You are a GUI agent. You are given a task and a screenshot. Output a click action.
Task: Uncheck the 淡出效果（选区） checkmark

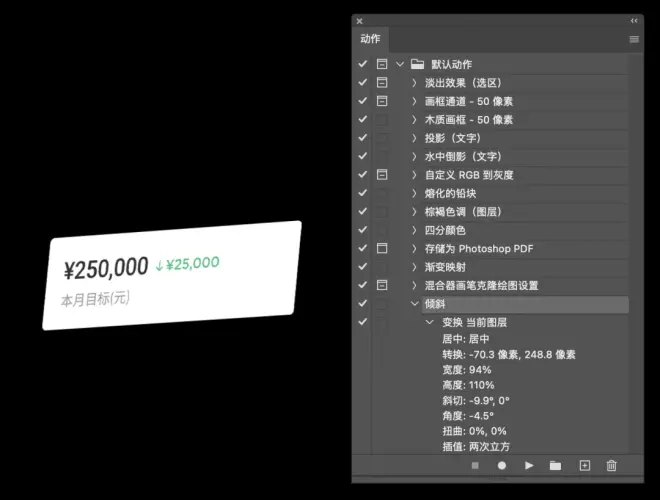(x=362, y=82)
